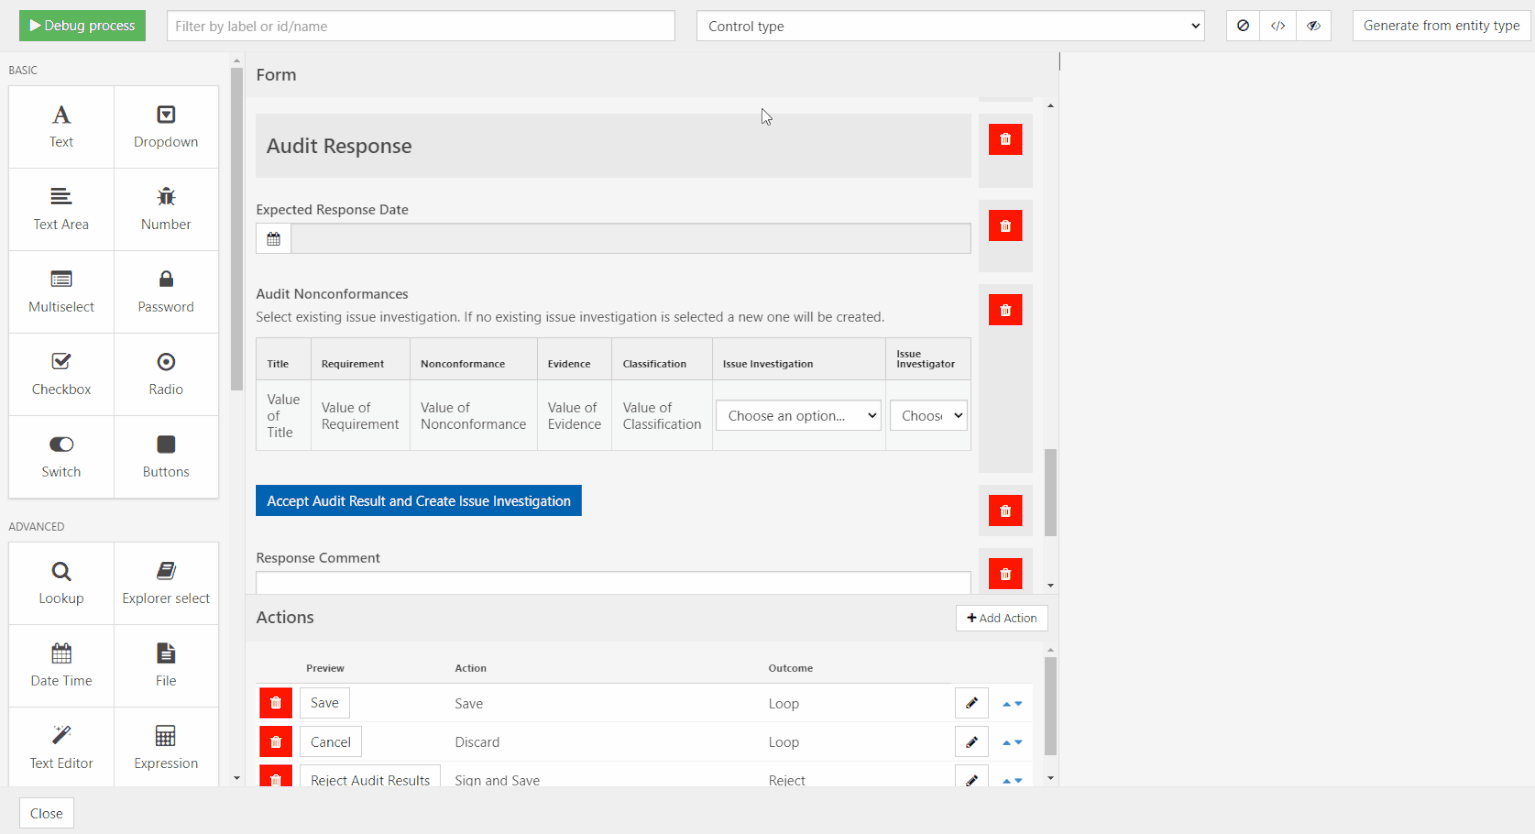Click the Add Action button
The image size is (1535, 834).
(1001, 618)
